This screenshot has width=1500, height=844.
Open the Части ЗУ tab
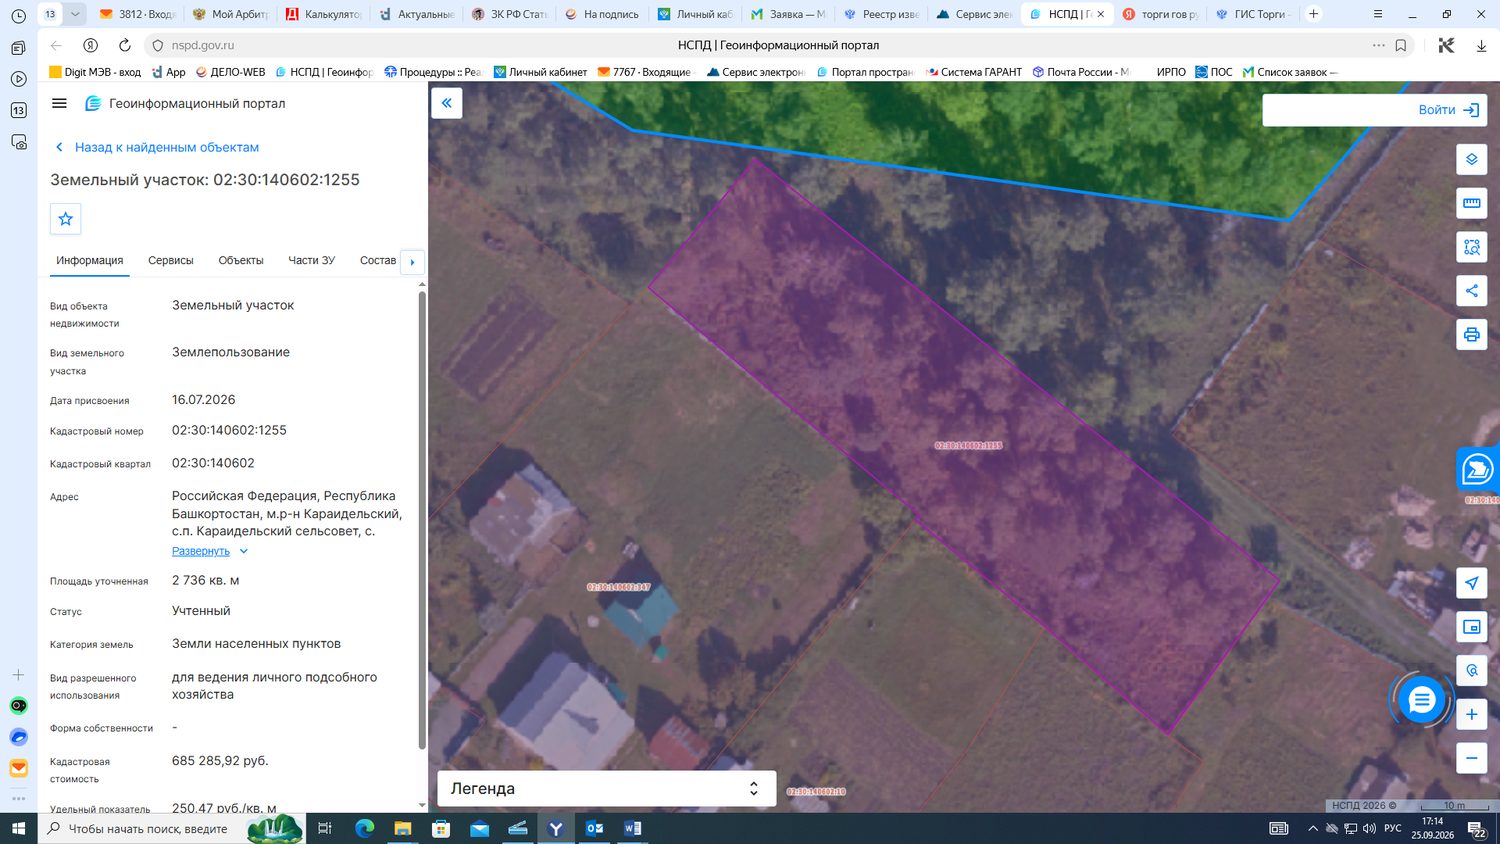point(312,260)
